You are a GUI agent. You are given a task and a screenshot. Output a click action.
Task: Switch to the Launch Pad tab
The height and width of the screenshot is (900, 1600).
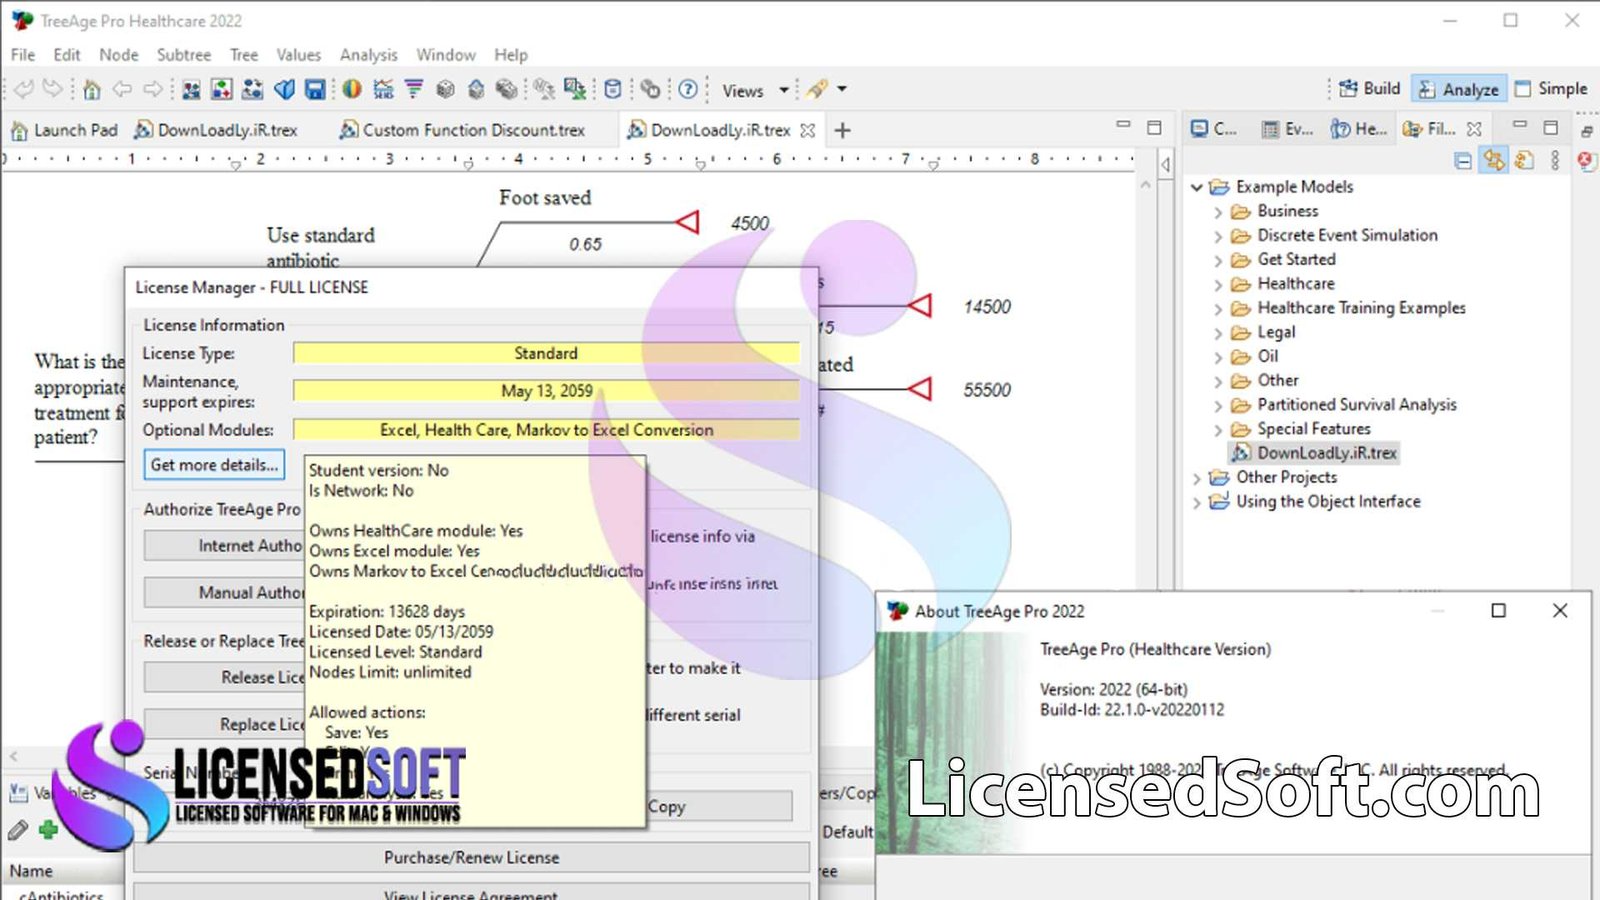(x=64, y=130)
